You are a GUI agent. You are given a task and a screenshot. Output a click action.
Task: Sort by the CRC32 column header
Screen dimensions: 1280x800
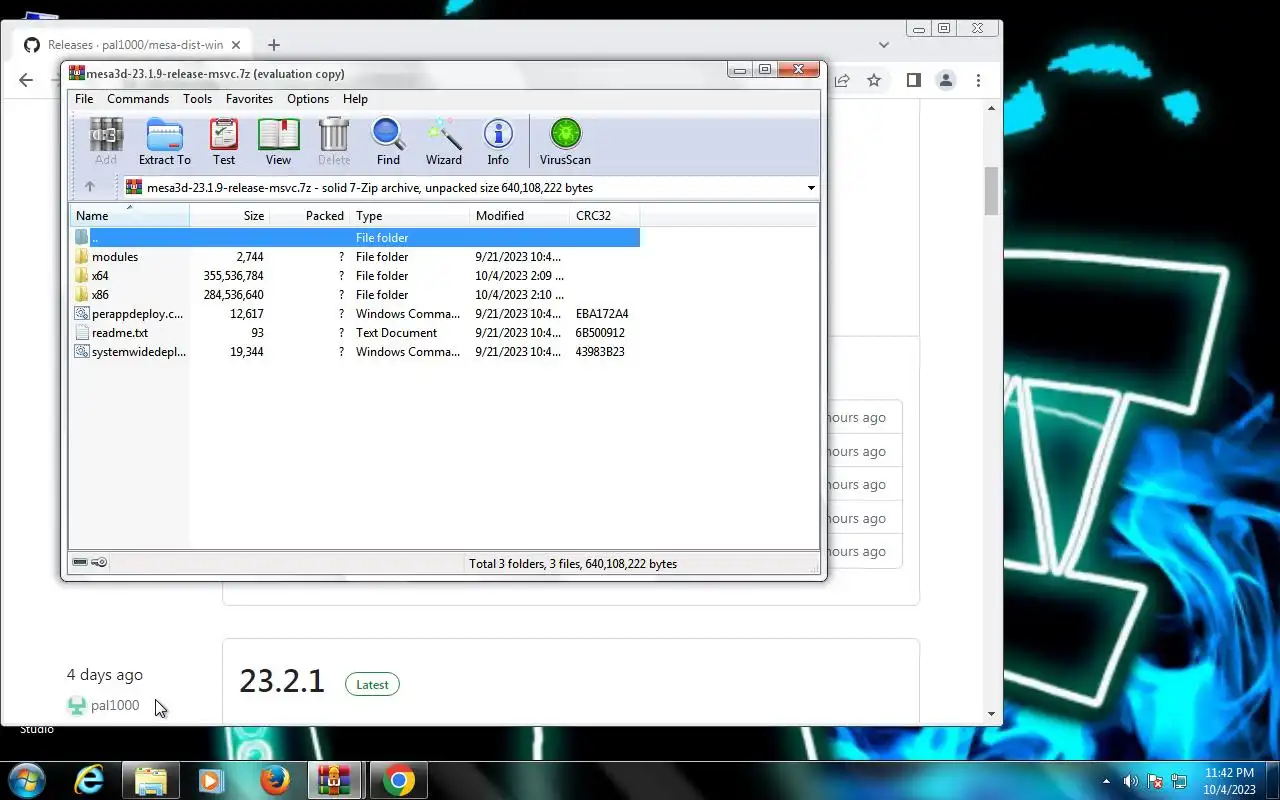pyautogui.click(x=604, y=216)
